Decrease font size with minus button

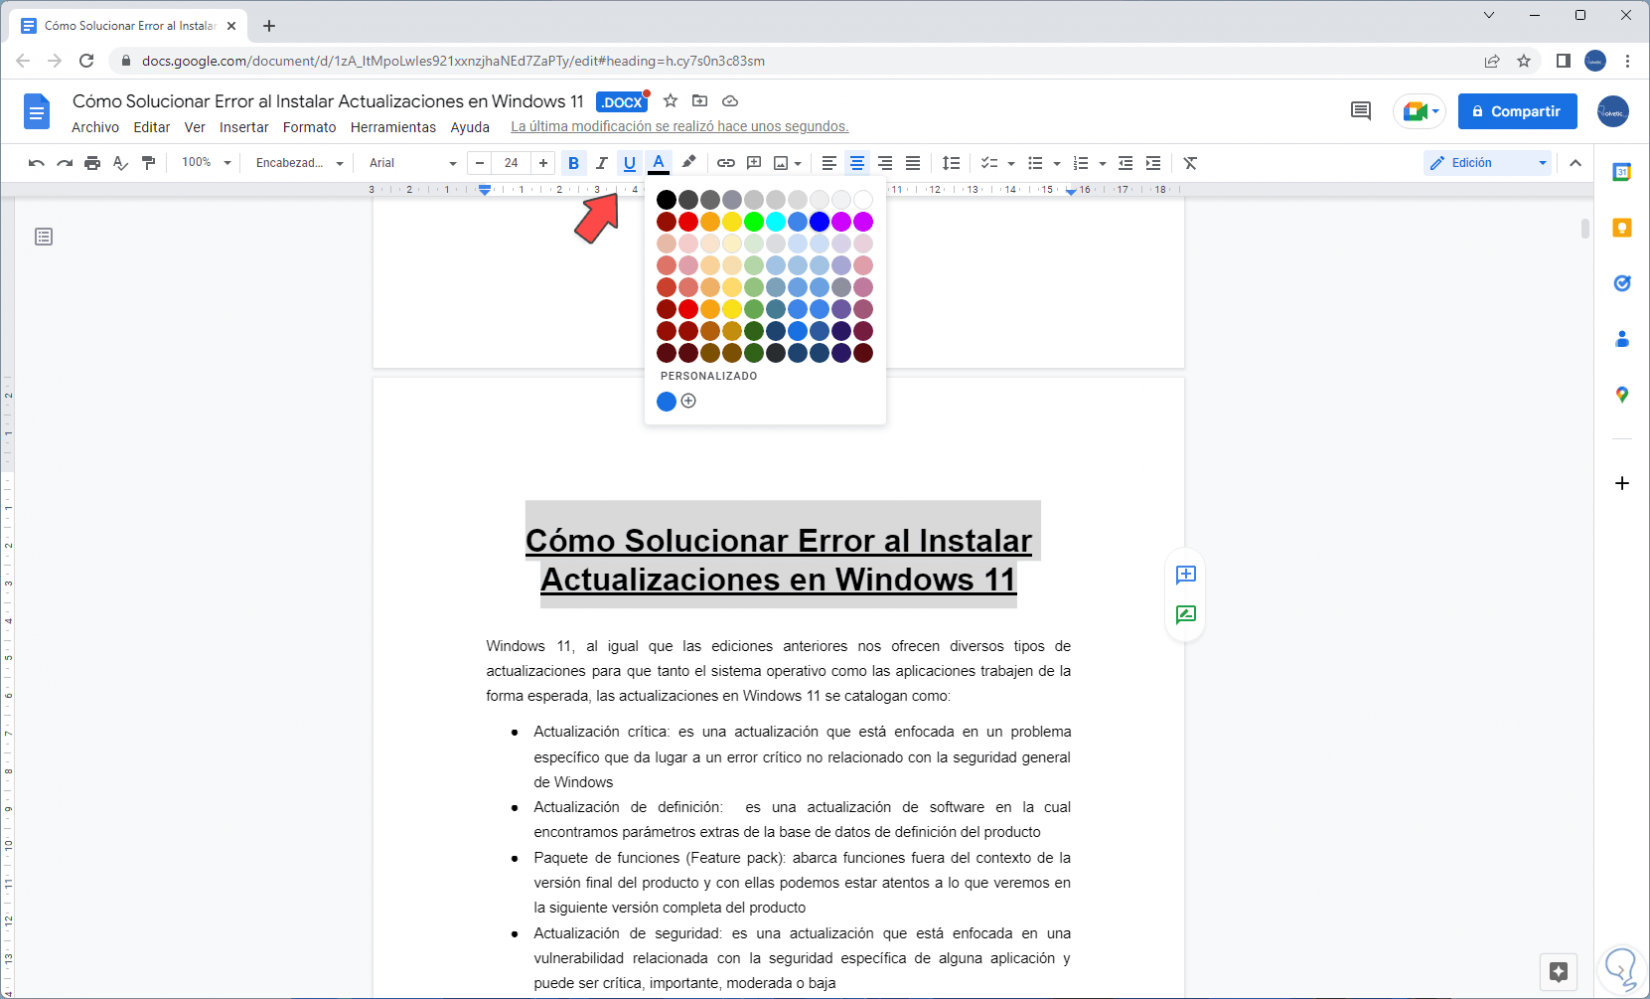(480, 163)
